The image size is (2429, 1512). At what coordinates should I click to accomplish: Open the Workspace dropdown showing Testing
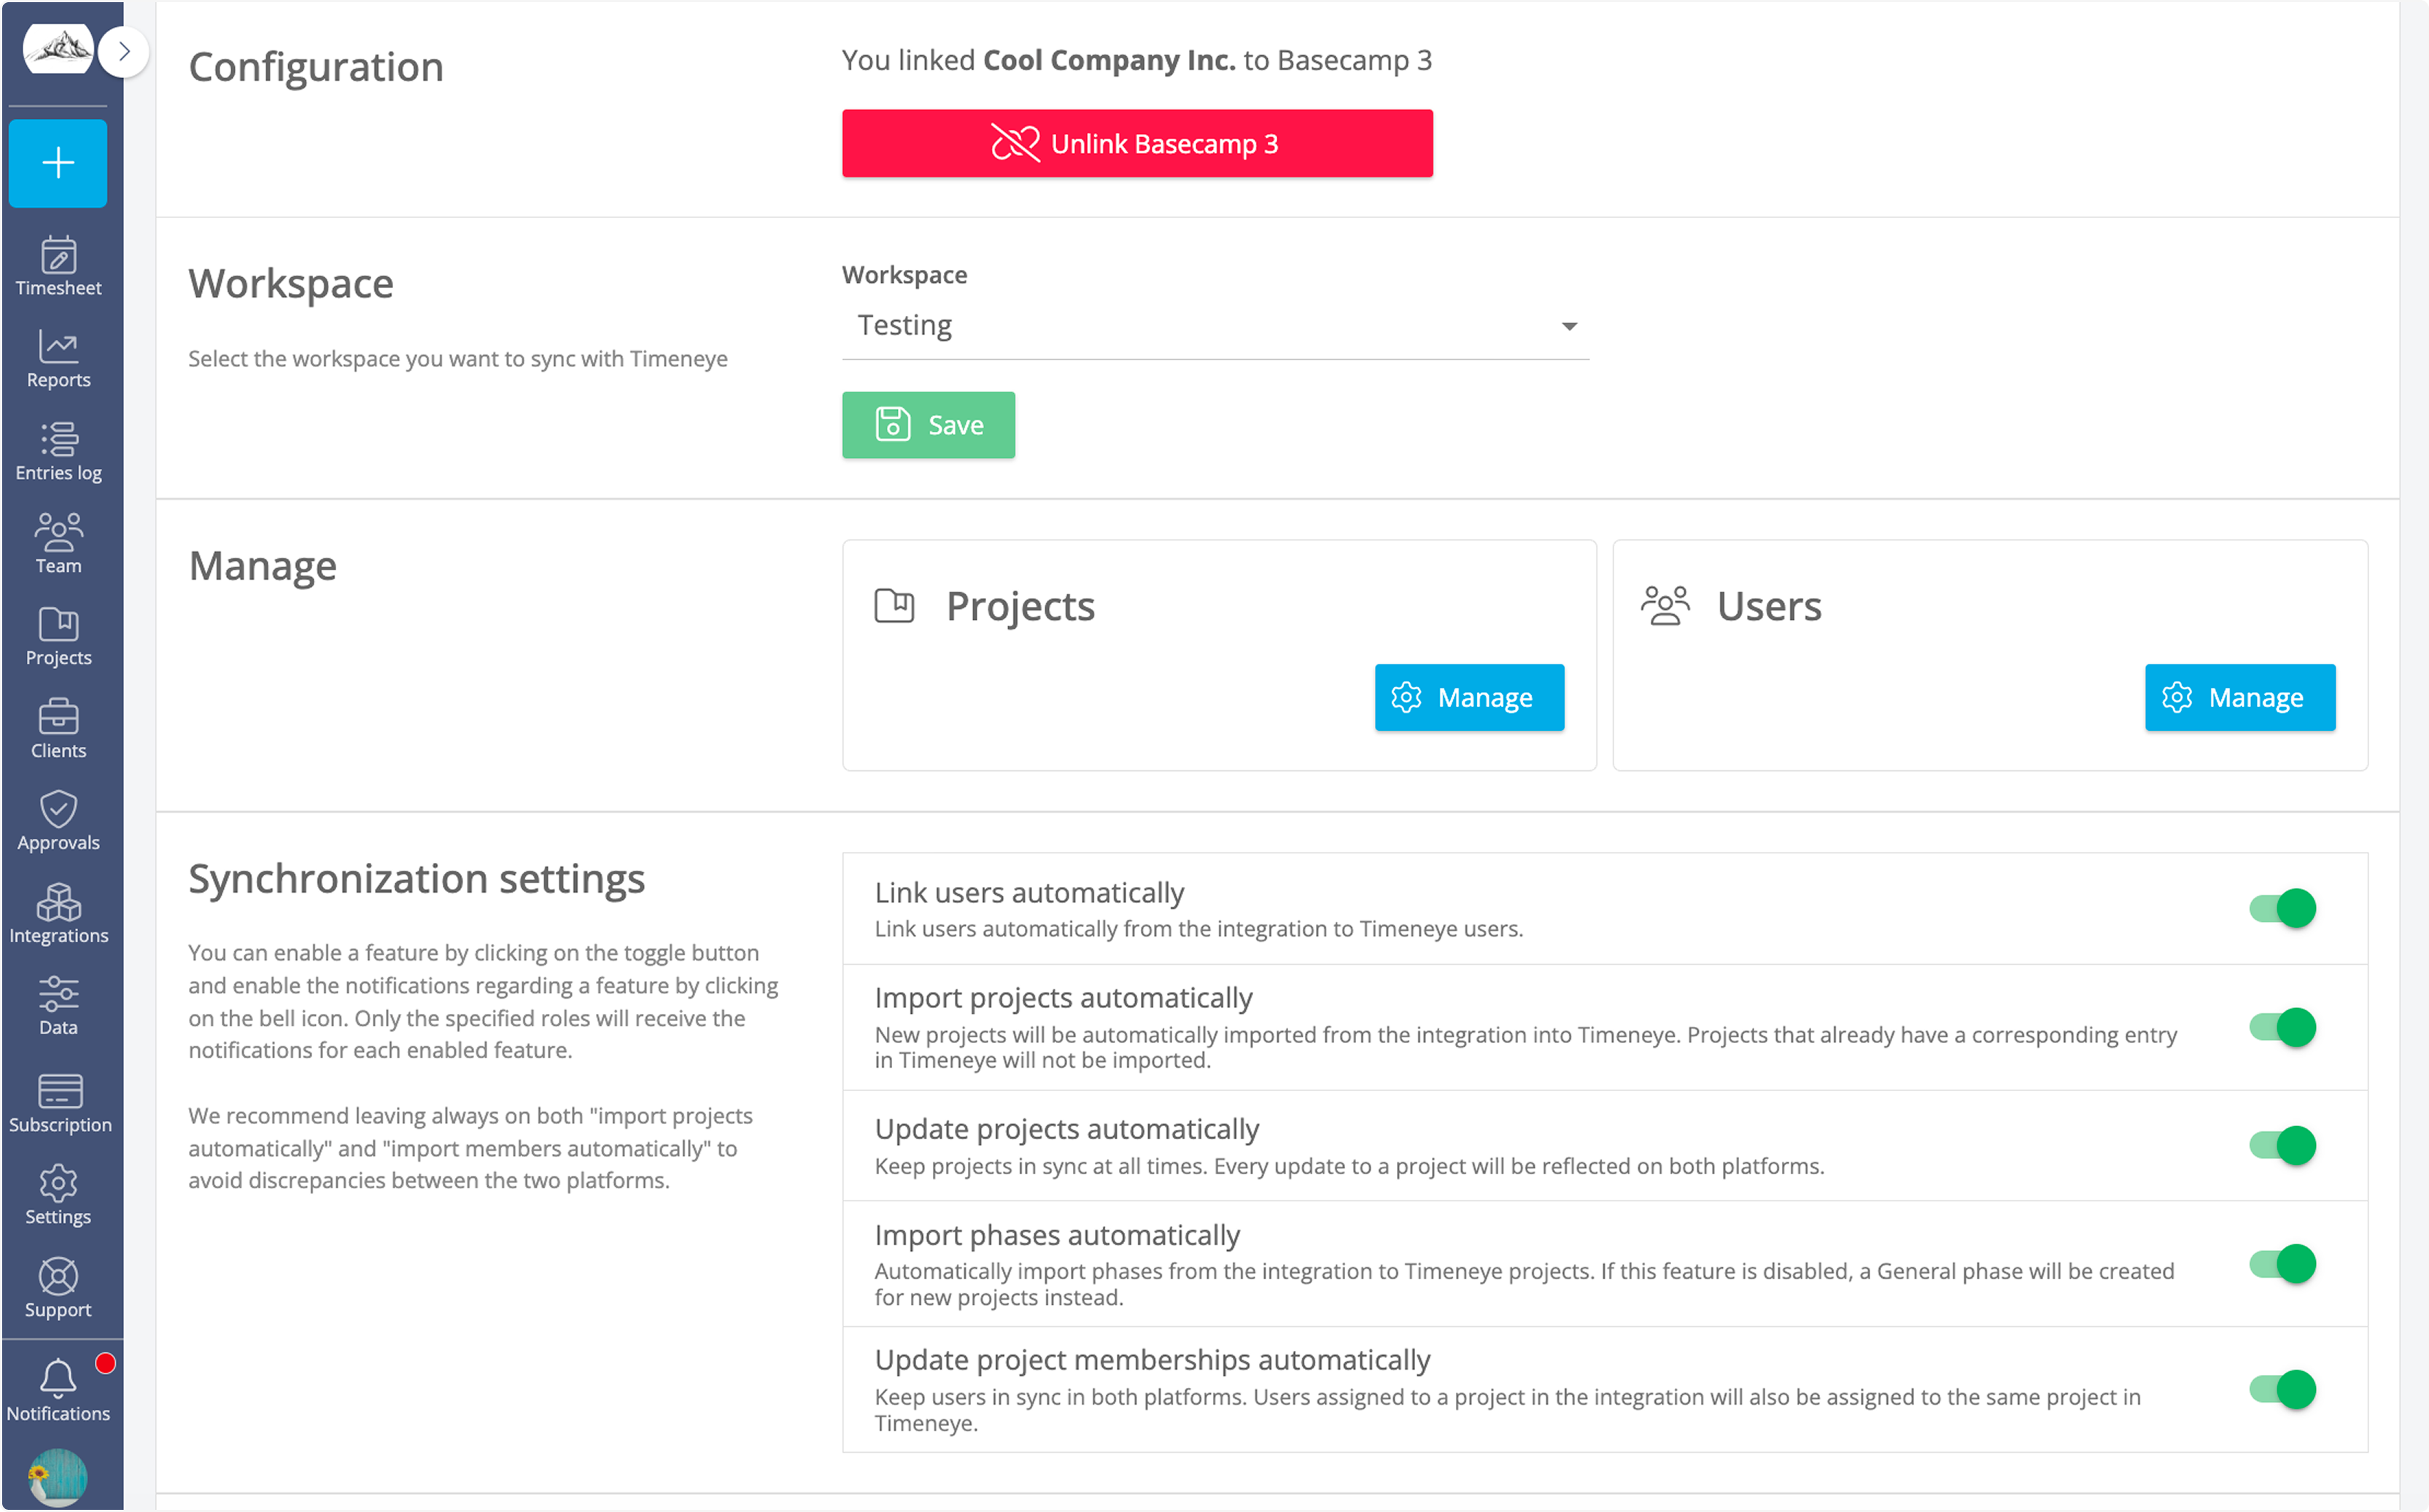point(1215,326)
